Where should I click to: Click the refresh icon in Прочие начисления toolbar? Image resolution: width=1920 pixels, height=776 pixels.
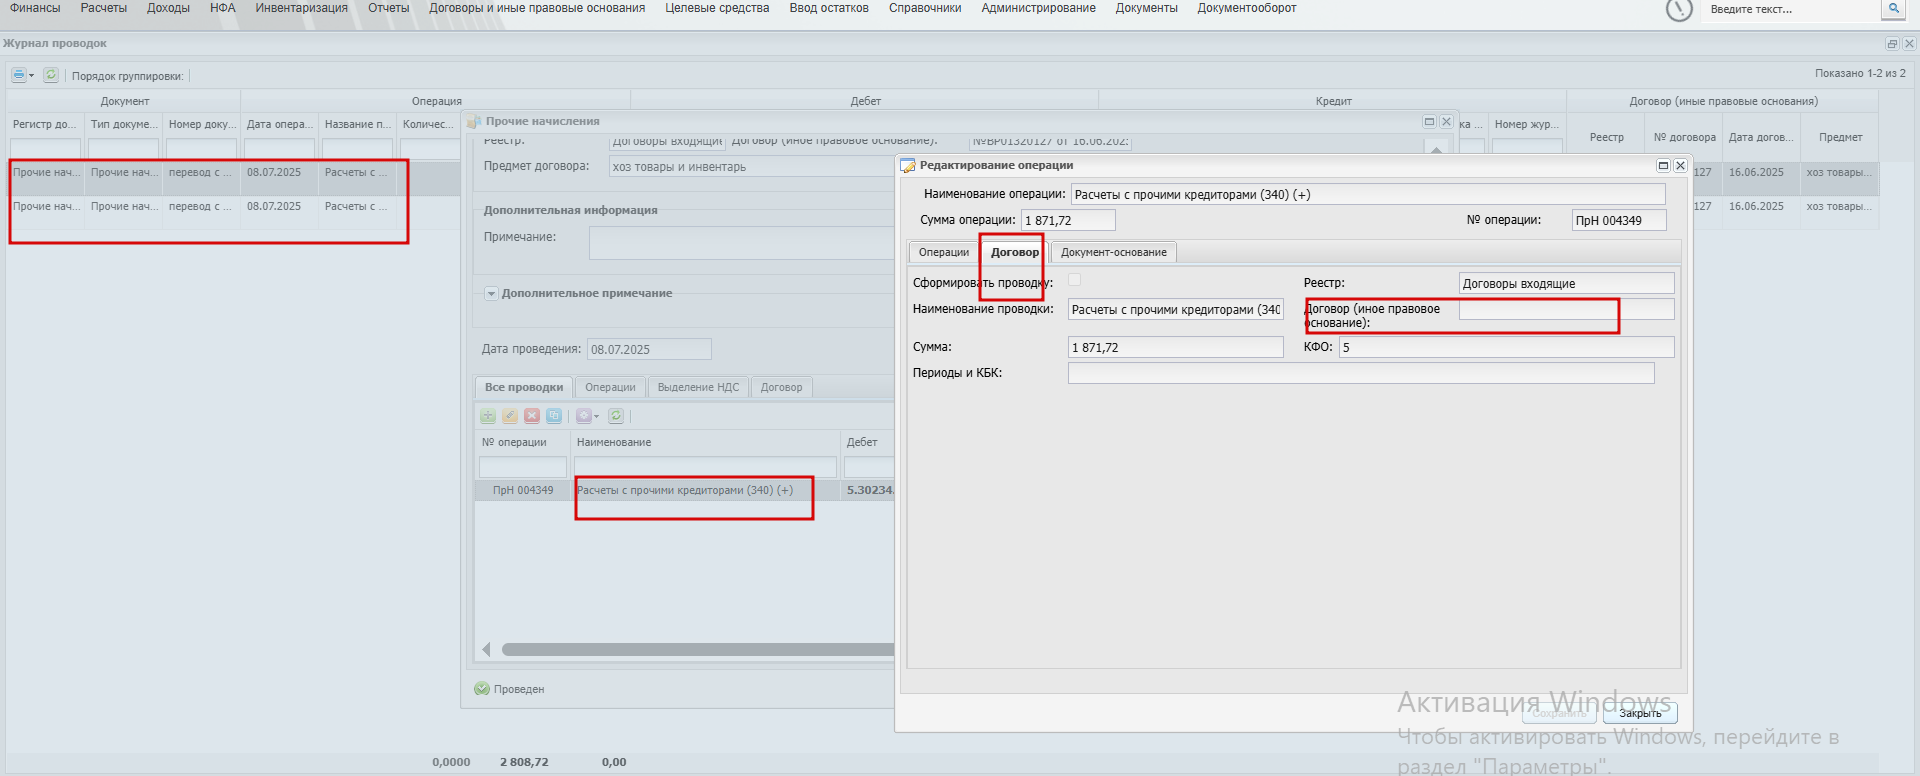(x=616, y=416)
